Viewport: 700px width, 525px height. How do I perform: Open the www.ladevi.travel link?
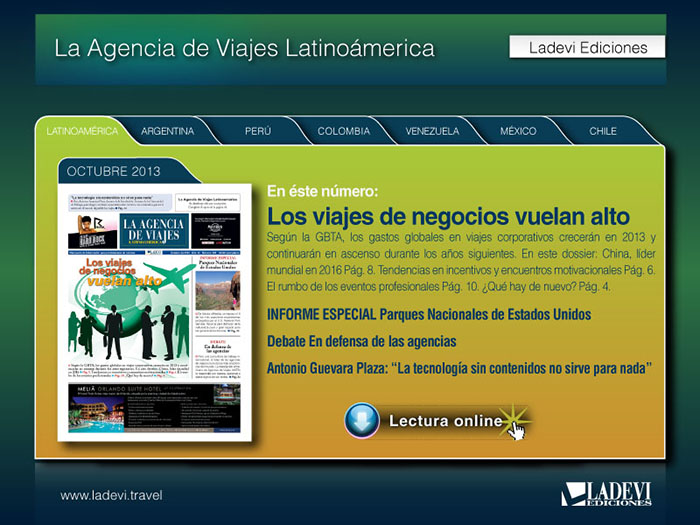pos(111,495)
